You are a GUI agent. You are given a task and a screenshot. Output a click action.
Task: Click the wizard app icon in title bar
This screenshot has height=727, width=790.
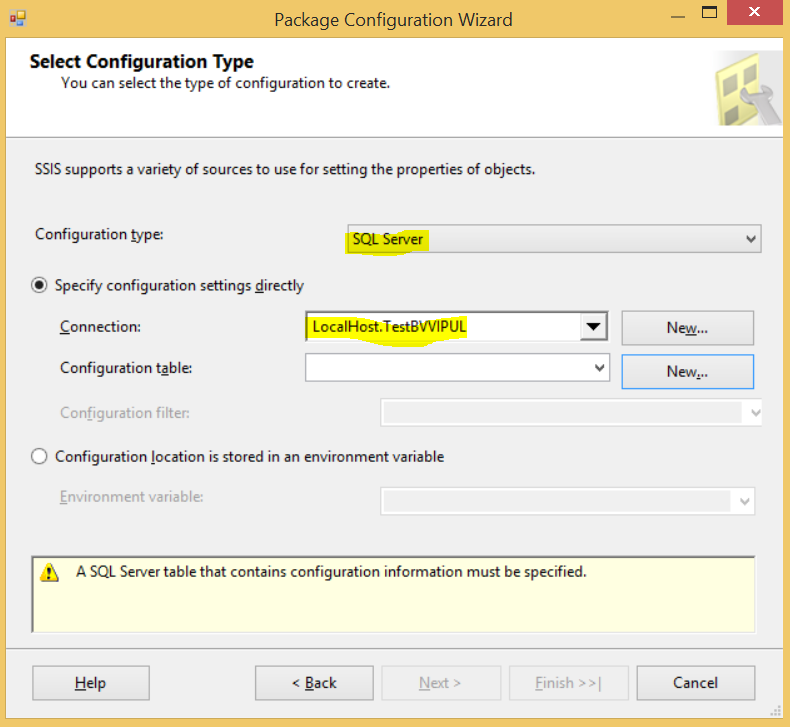point(17,19)
